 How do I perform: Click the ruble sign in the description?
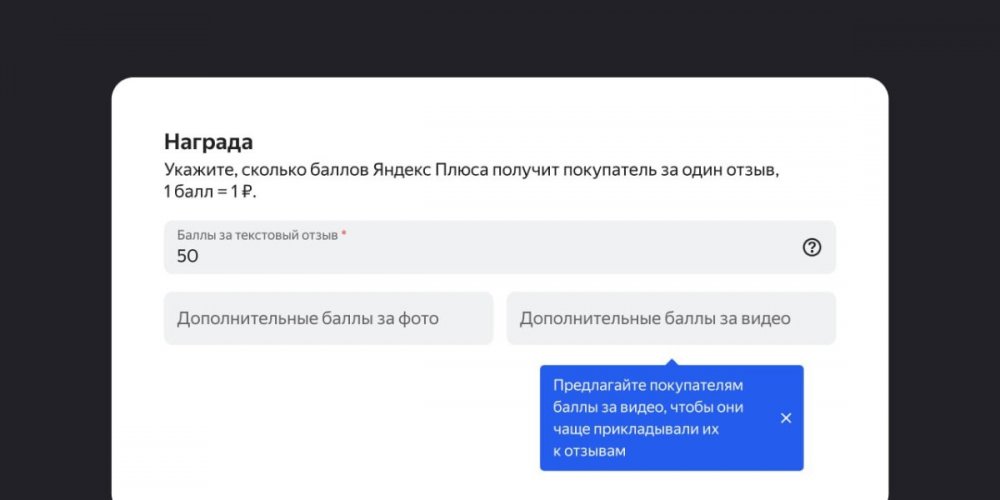coord(246,191)
